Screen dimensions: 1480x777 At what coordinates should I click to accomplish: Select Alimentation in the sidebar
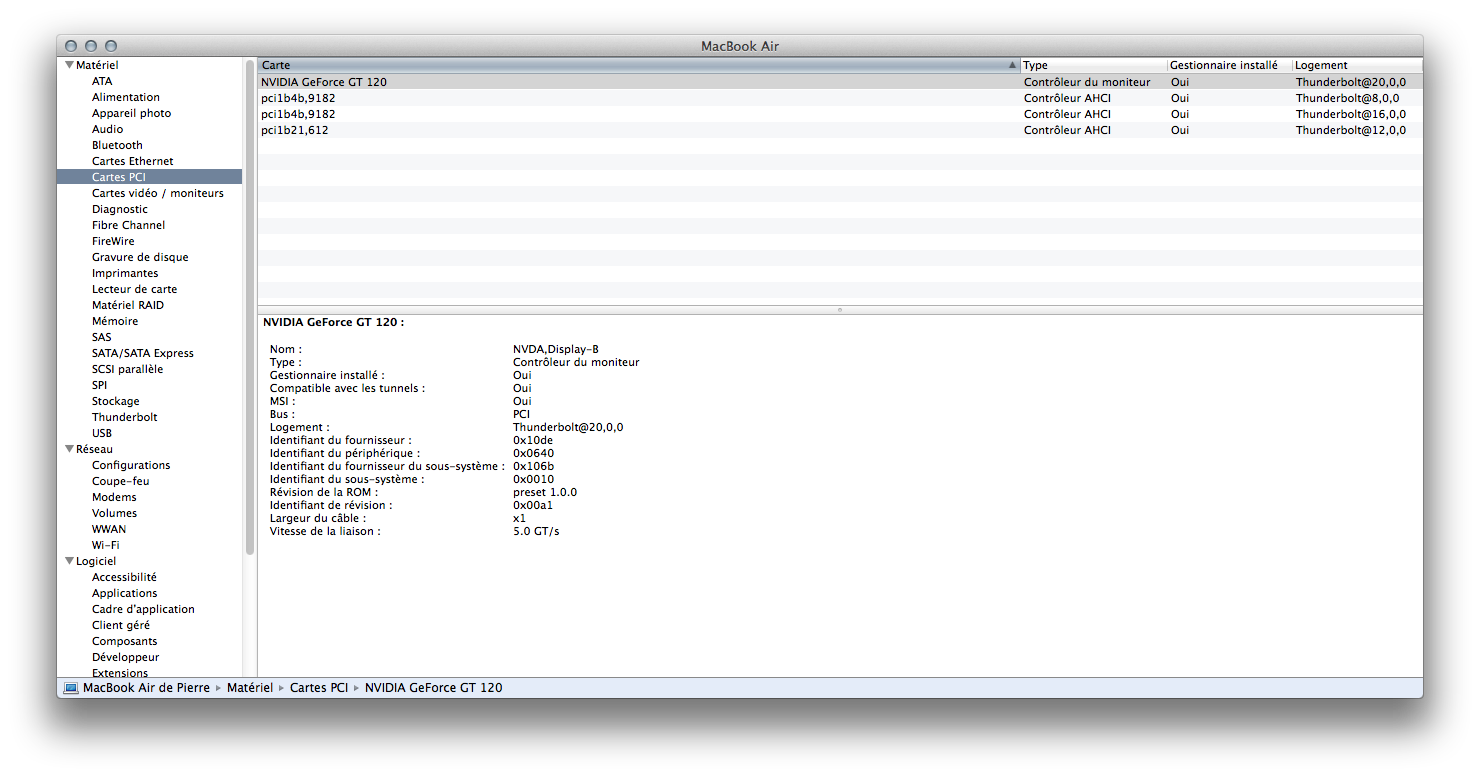coord(126,97)
